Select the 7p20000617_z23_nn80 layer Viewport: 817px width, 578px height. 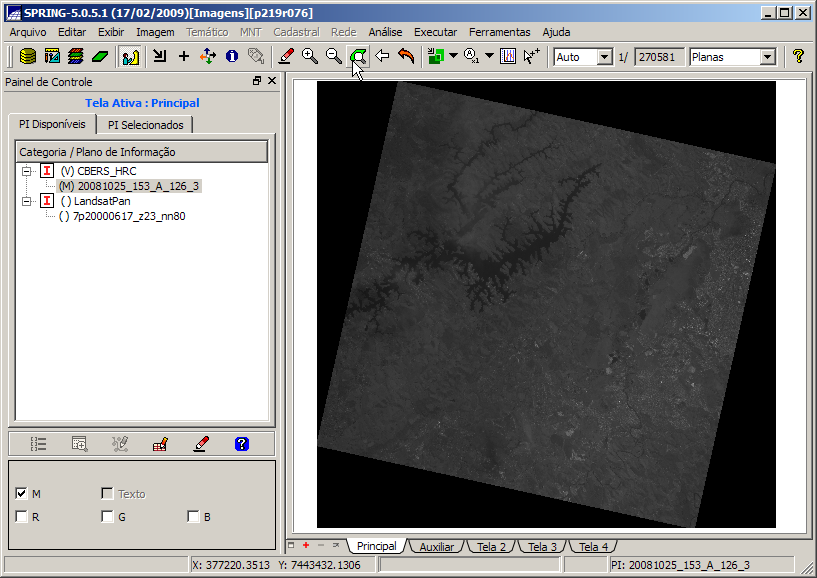(129, 216)
